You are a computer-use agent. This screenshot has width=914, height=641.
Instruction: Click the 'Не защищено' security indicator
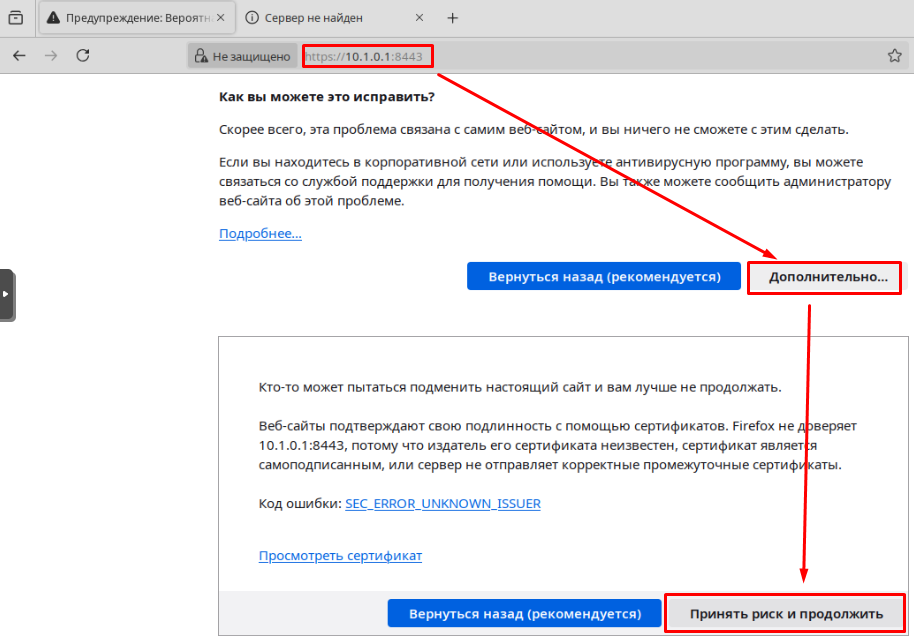coord(243,57)
